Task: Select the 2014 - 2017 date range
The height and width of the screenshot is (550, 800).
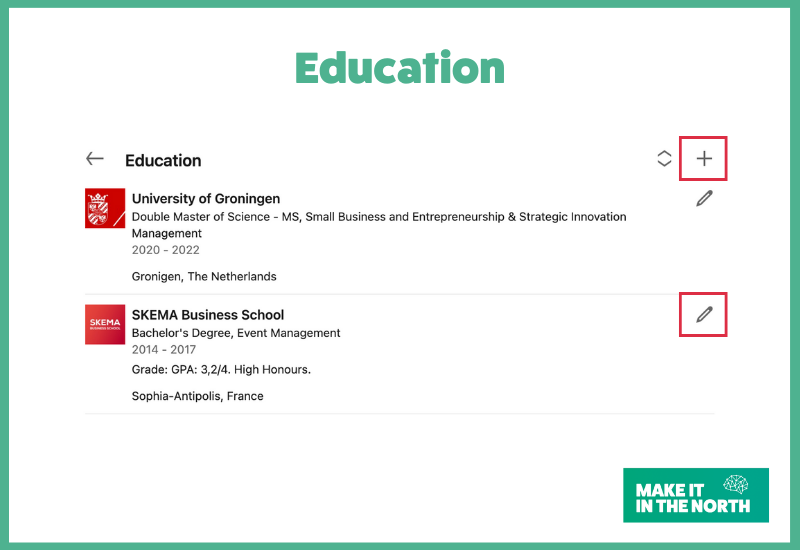Action: [x=164, y=350]
